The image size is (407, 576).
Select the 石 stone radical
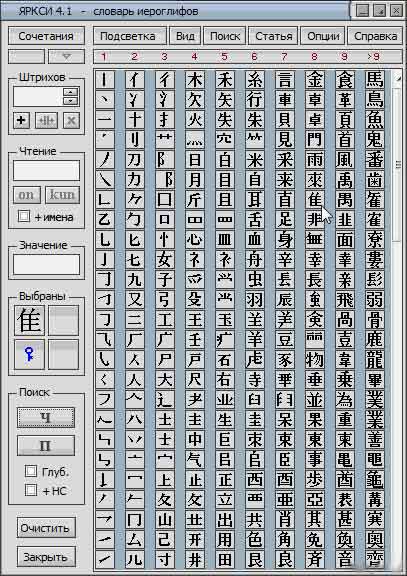click(225, 360)
